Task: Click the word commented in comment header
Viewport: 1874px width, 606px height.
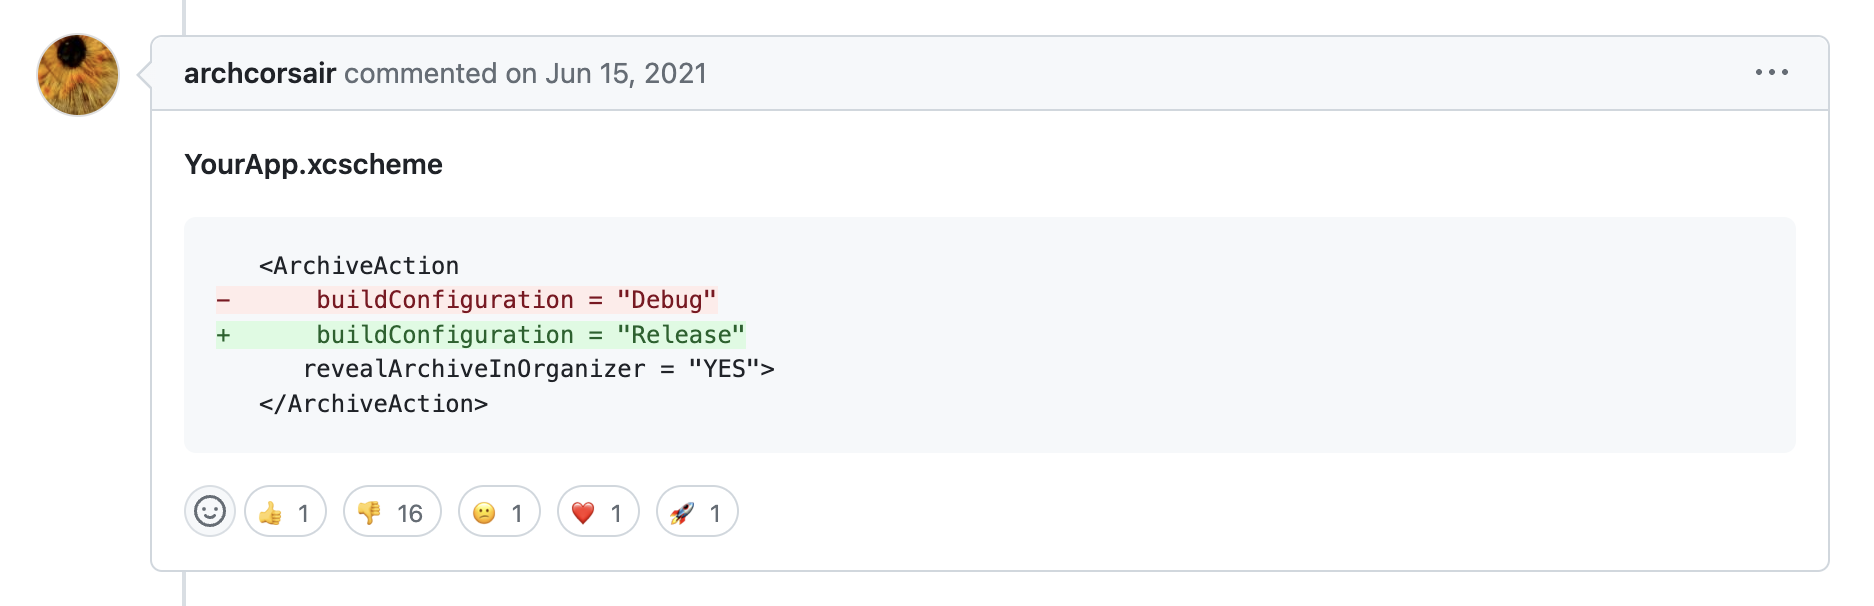Action: (420, 74)
